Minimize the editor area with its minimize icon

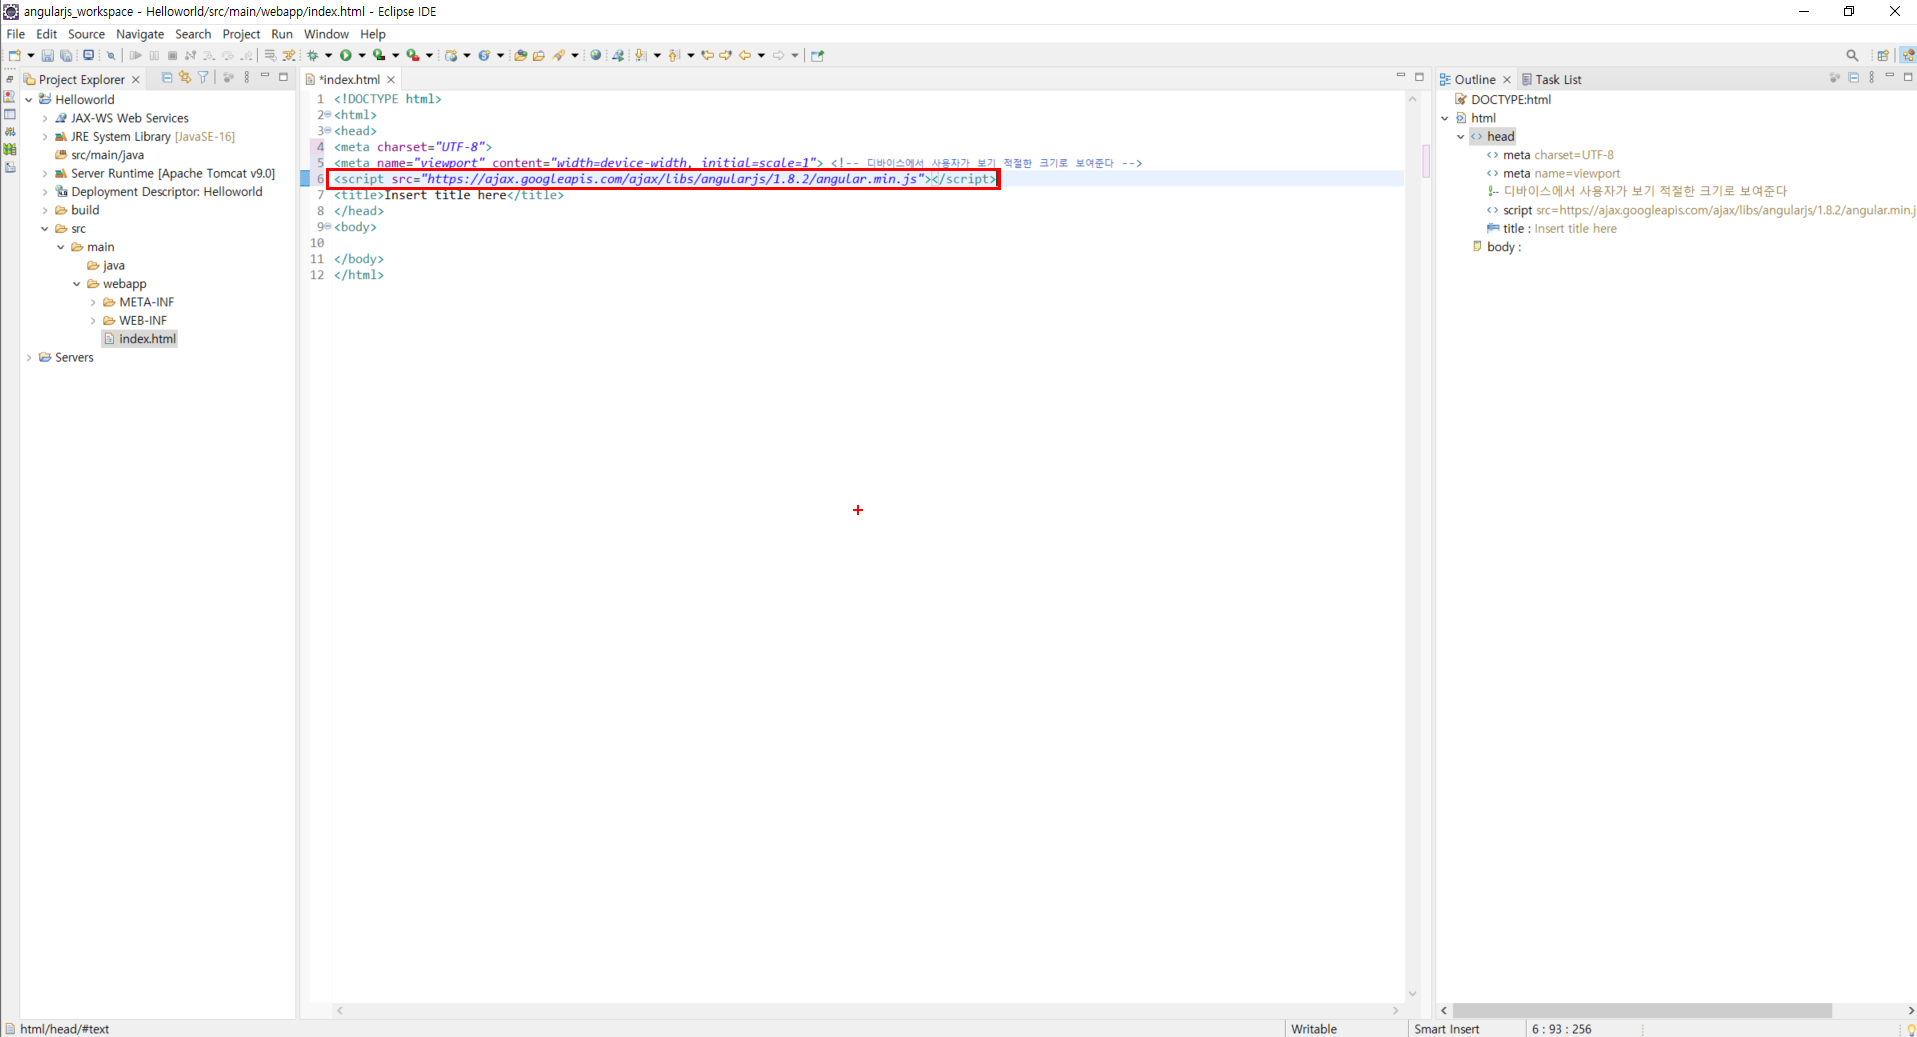[1401, 76]
